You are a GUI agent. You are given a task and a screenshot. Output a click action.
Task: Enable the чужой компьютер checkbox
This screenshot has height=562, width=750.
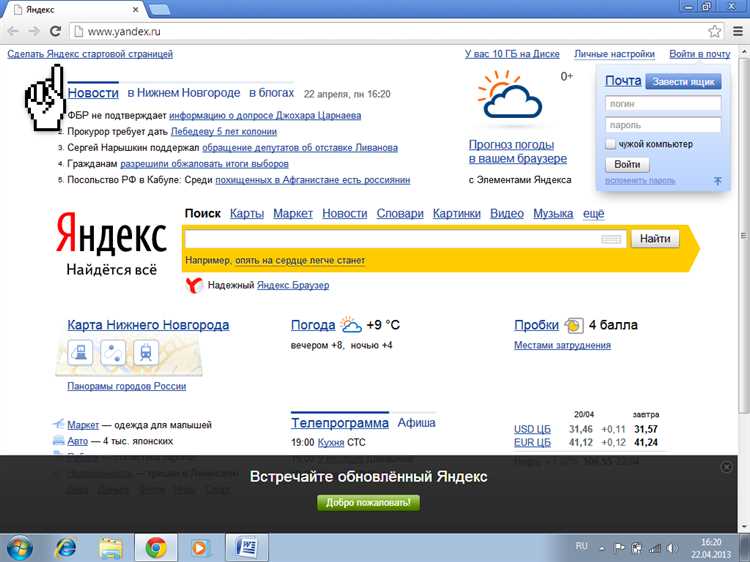(x=611, y=145)
